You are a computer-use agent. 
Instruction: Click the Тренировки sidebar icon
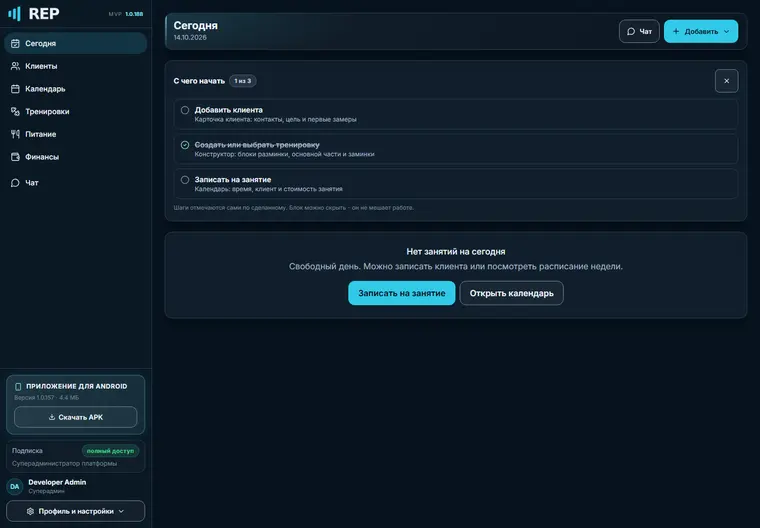15,112
